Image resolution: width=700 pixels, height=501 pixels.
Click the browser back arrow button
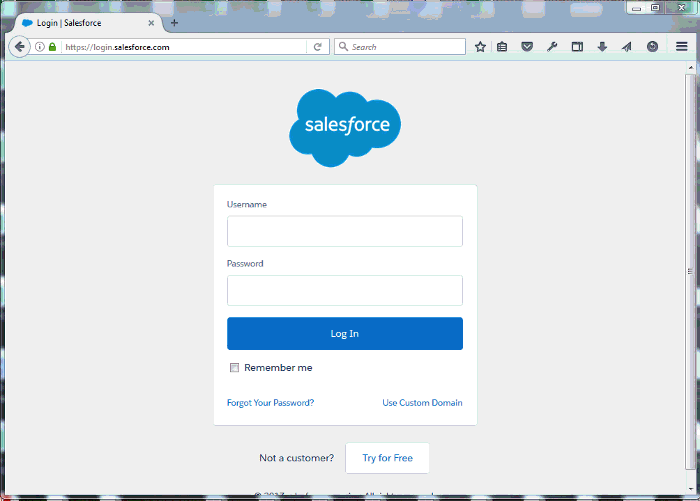point(19,47)
